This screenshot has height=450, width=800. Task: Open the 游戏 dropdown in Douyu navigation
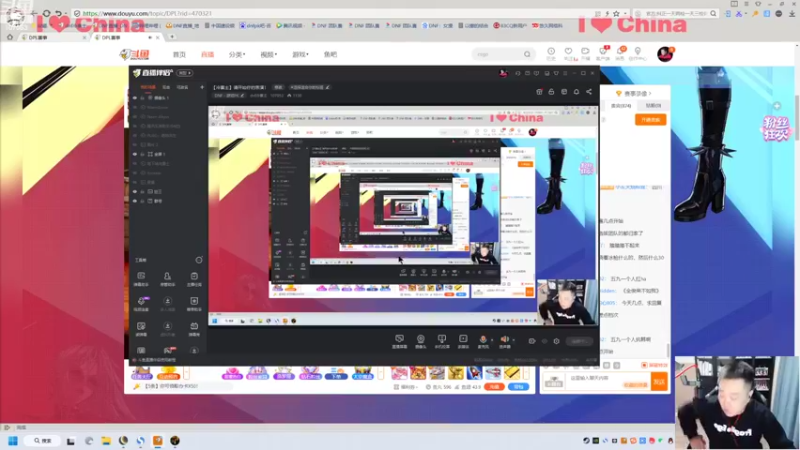click(300, 54)
